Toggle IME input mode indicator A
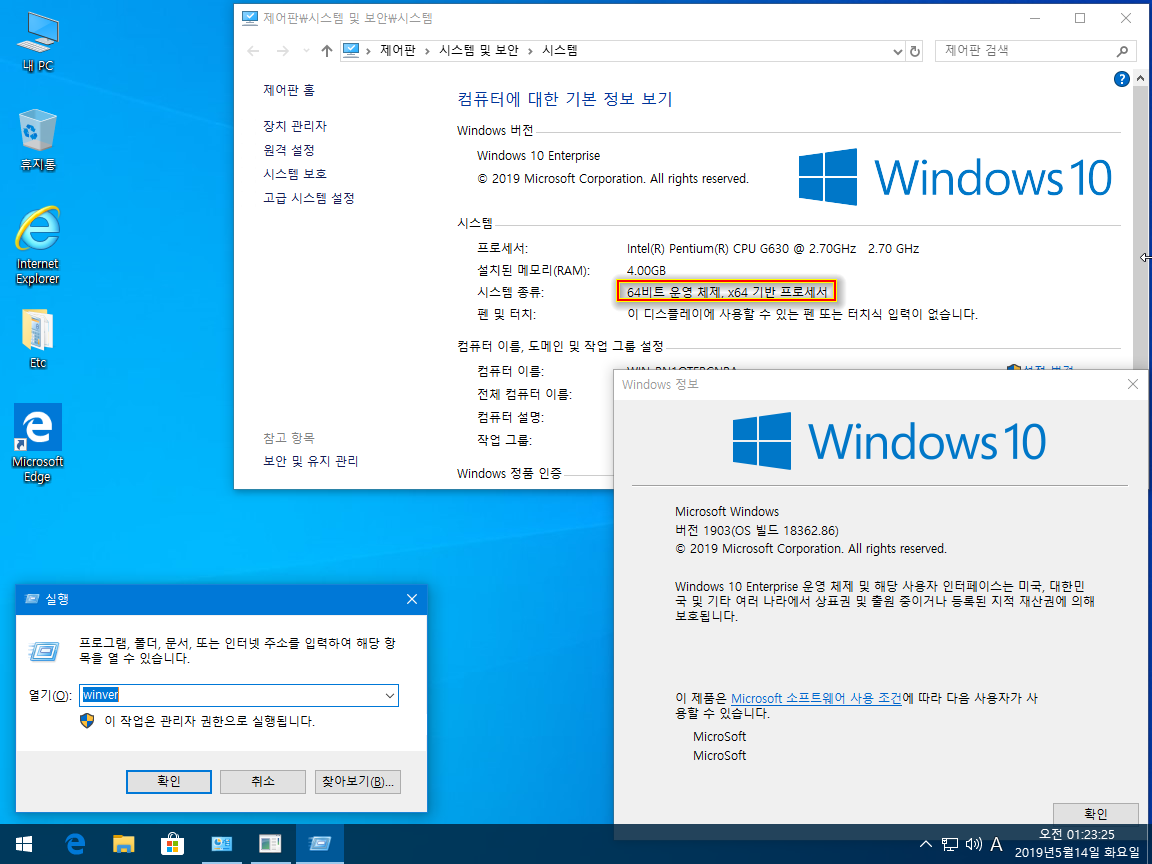The image size is (1152, 864). click(x=996, y=844)
